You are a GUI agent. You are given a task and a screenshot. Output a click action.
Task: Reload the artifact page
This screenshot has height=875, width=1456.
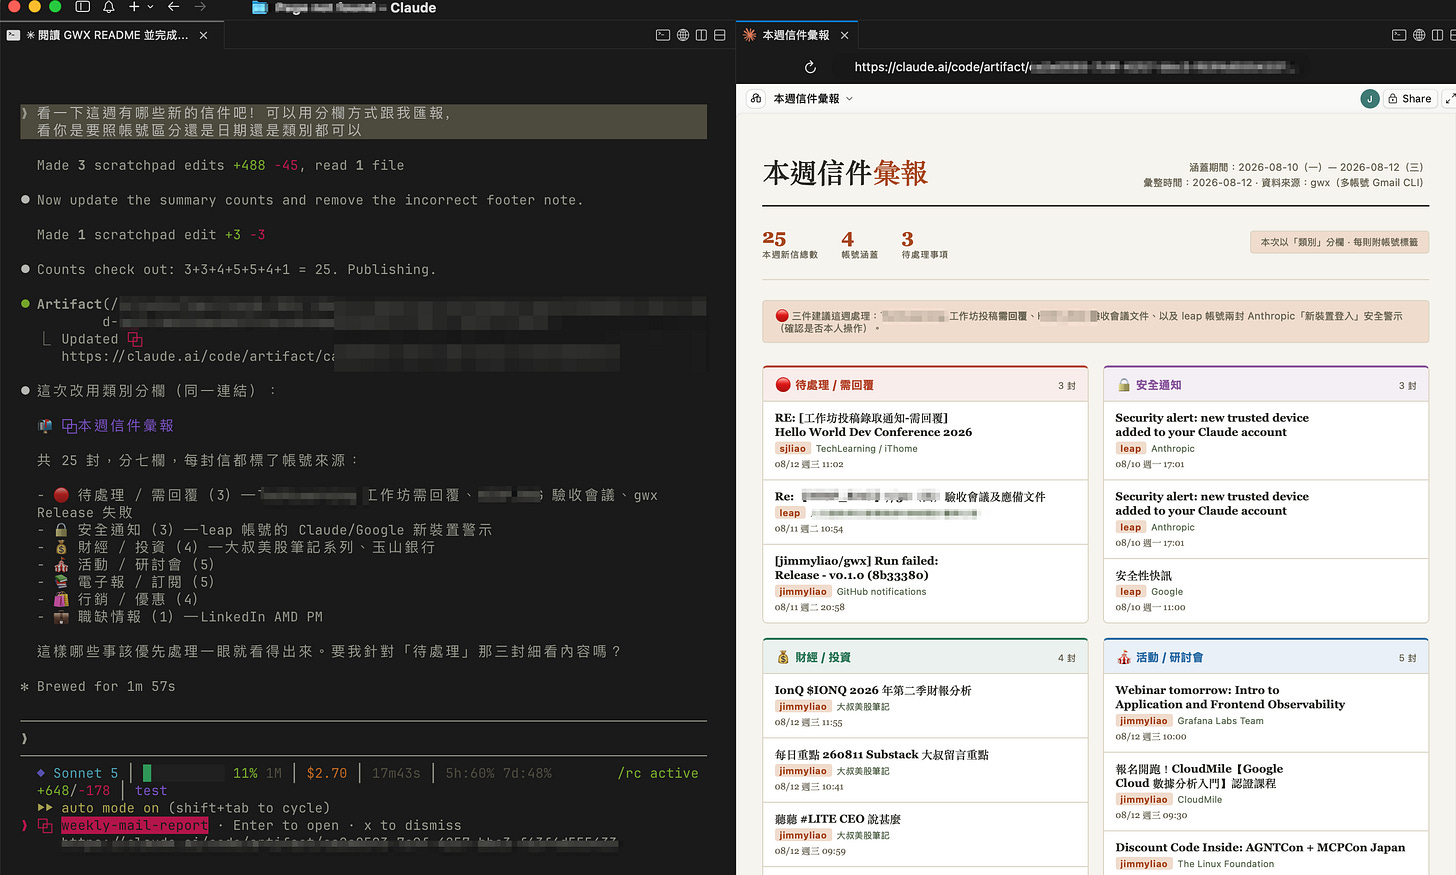tap(810, 67)
